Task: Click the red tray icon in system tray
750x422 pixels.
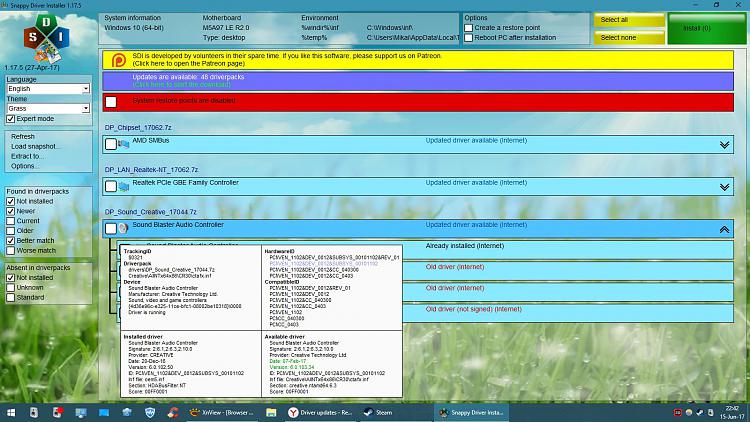Action: click(677, 412)
